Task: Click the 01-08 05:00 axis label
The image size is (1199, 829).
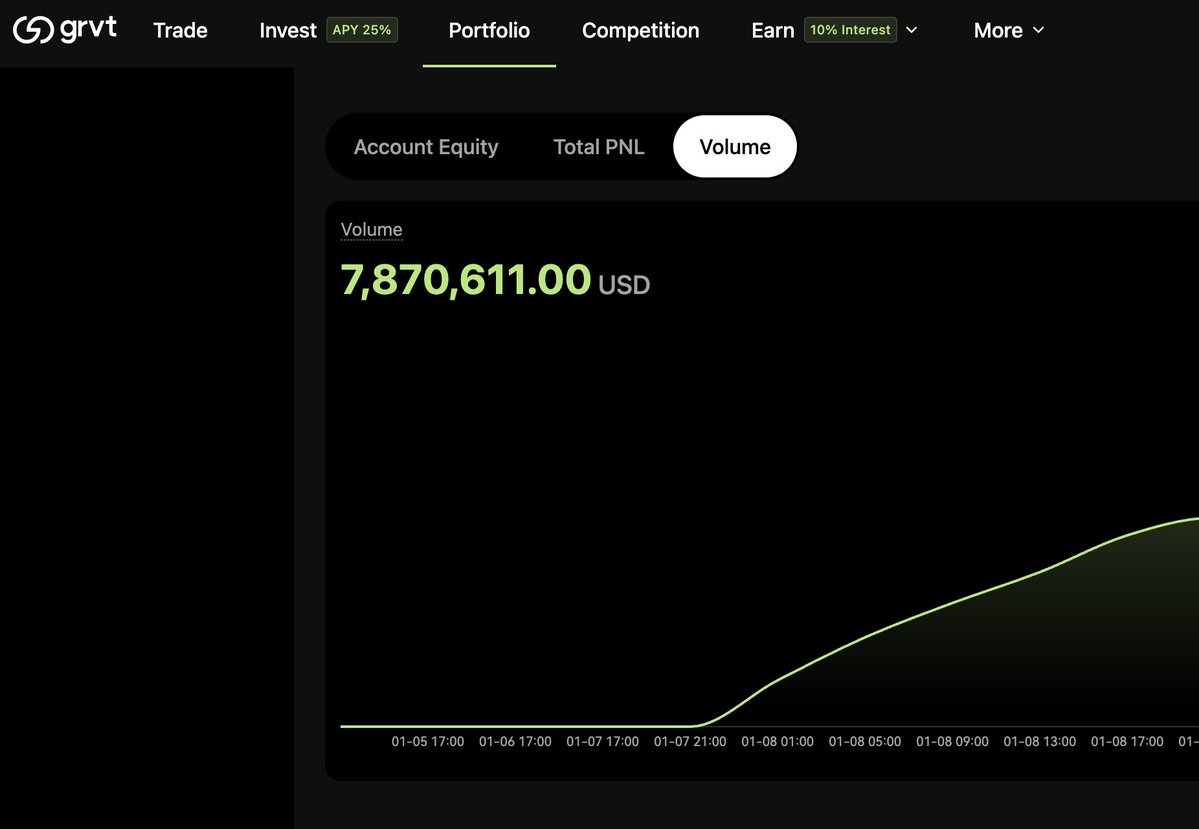Action: pyautogui.click(x=865, y=741)
